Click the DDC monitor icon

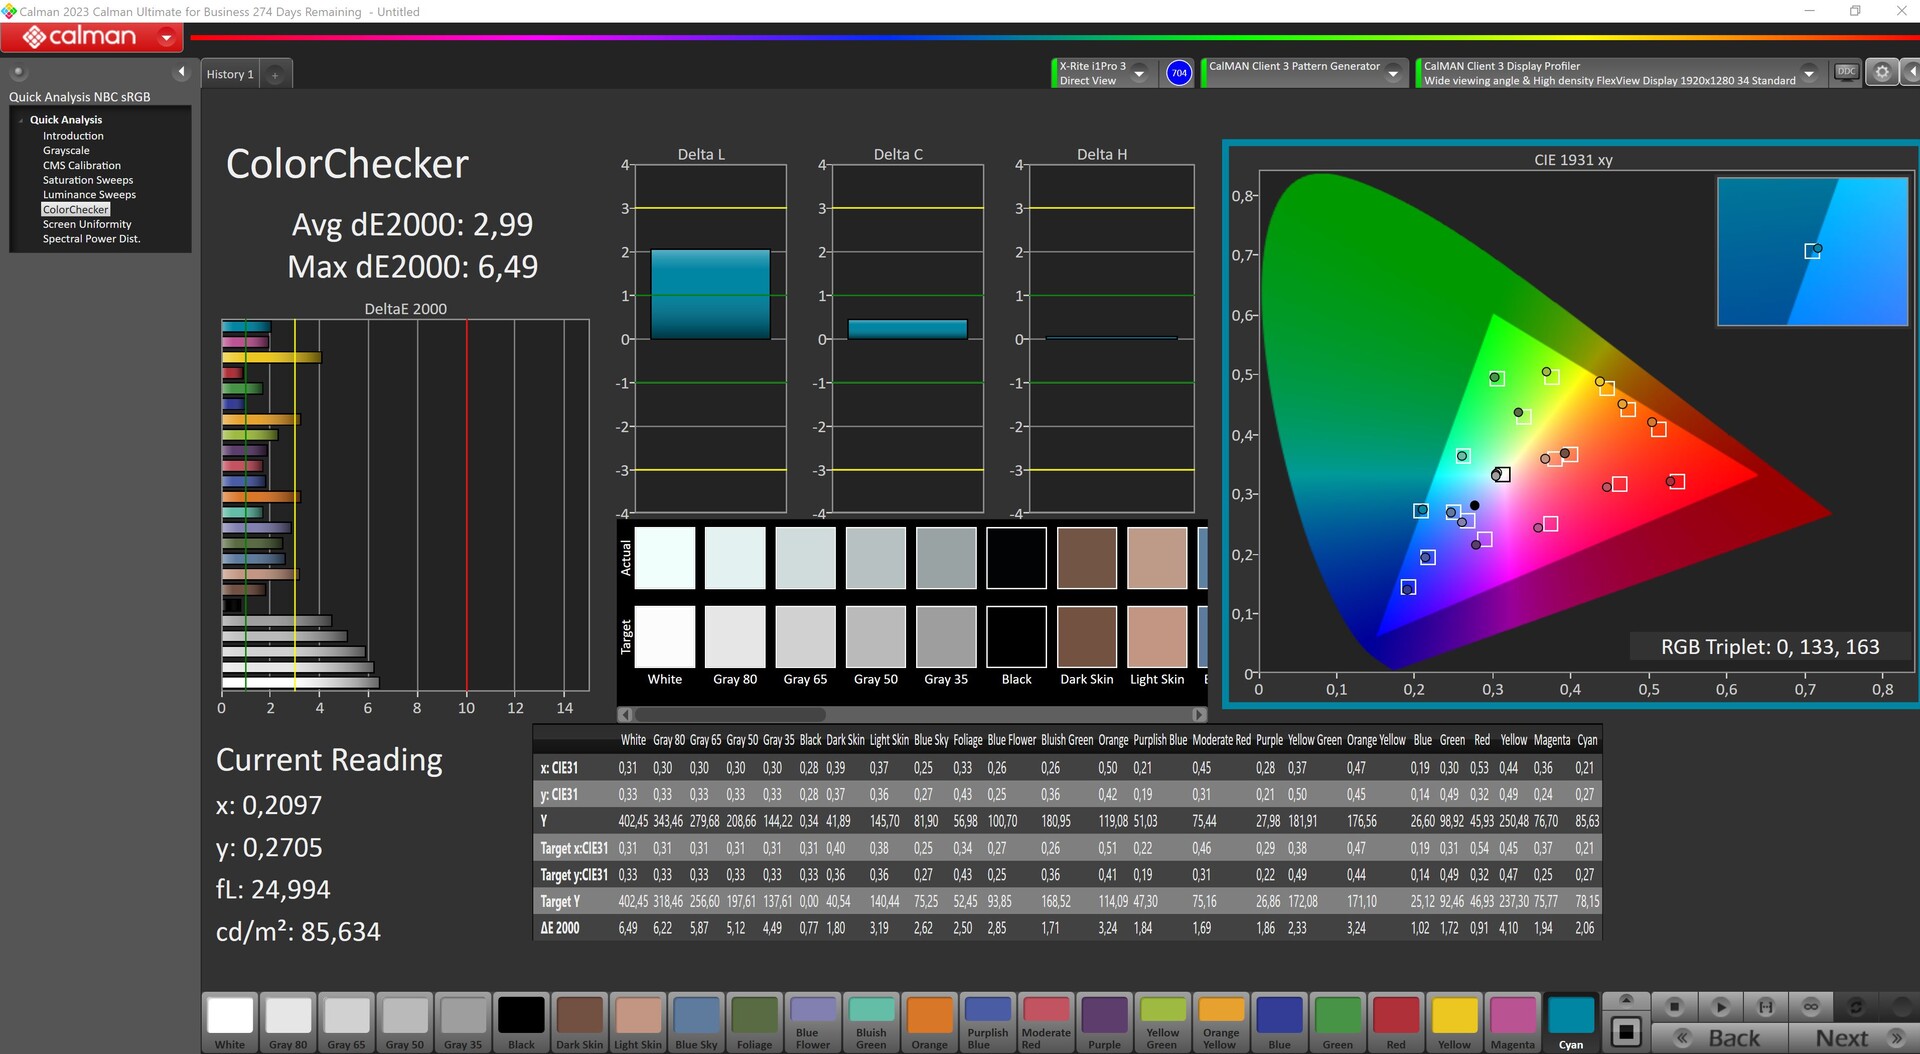pyautogui.click(x=1846, y=72)
